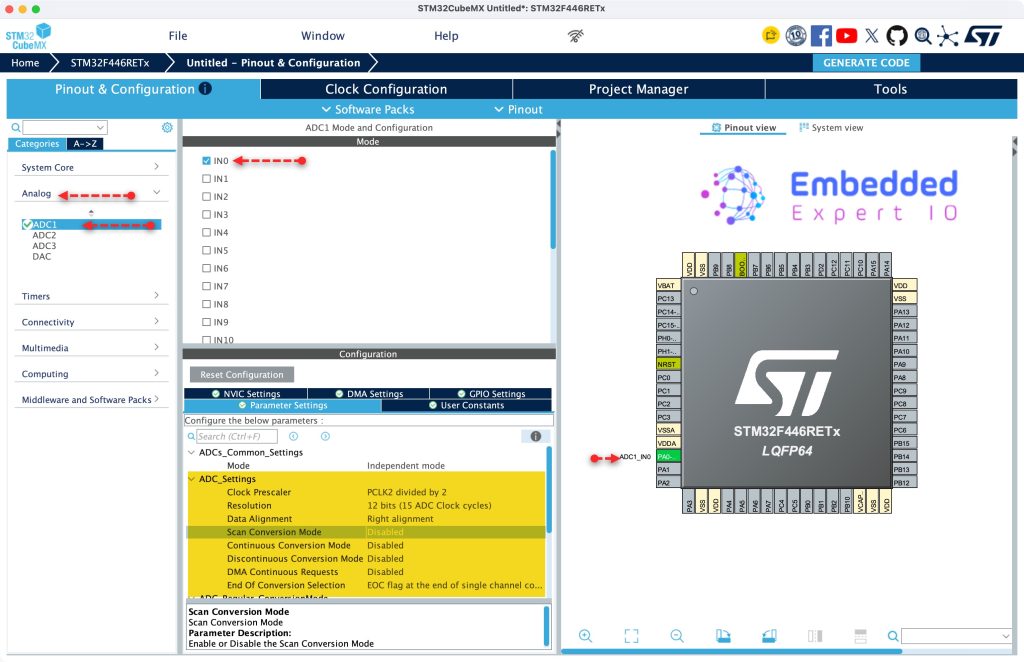Image resolution: width=1024 pixels, height=662 pixels.
Task: Enable the IN6 channel checkbox
Action: tap(206, 268)
